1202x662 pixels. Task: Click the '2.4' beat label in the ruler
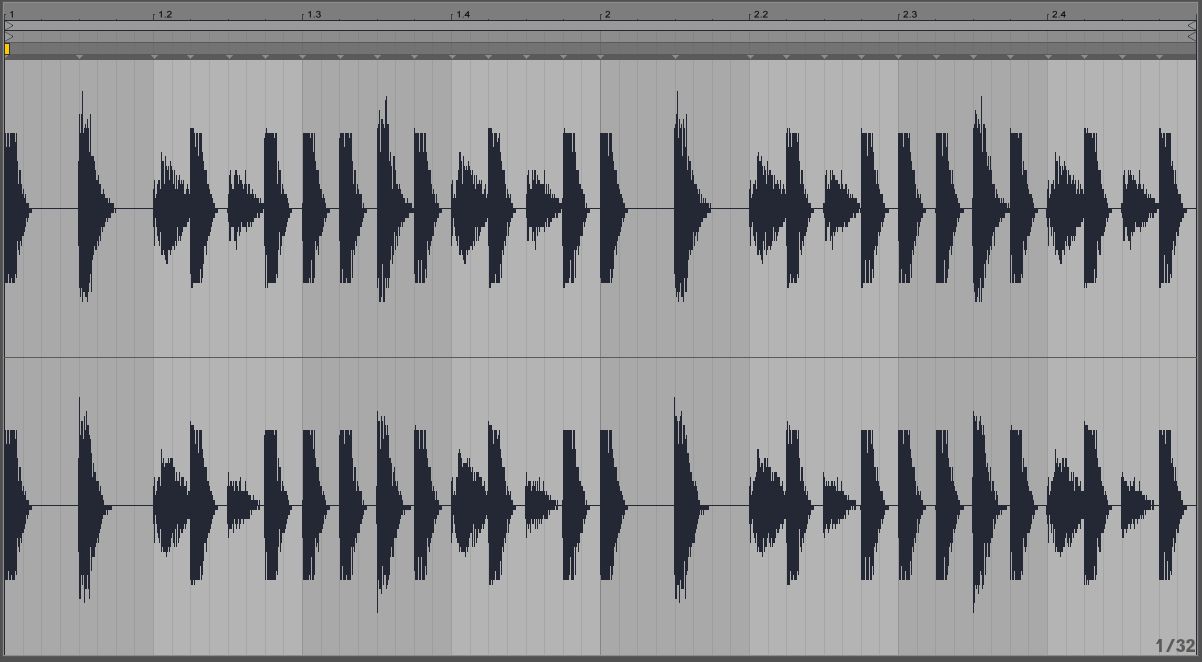[x=1059, y=15]
